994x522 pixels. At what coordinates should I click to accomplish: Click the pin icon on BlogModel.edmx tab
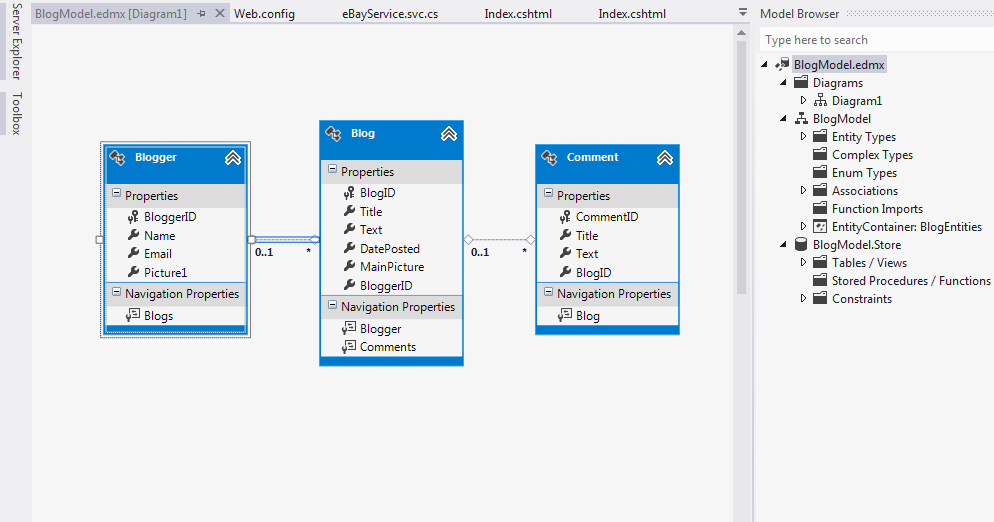click(201, 13)
